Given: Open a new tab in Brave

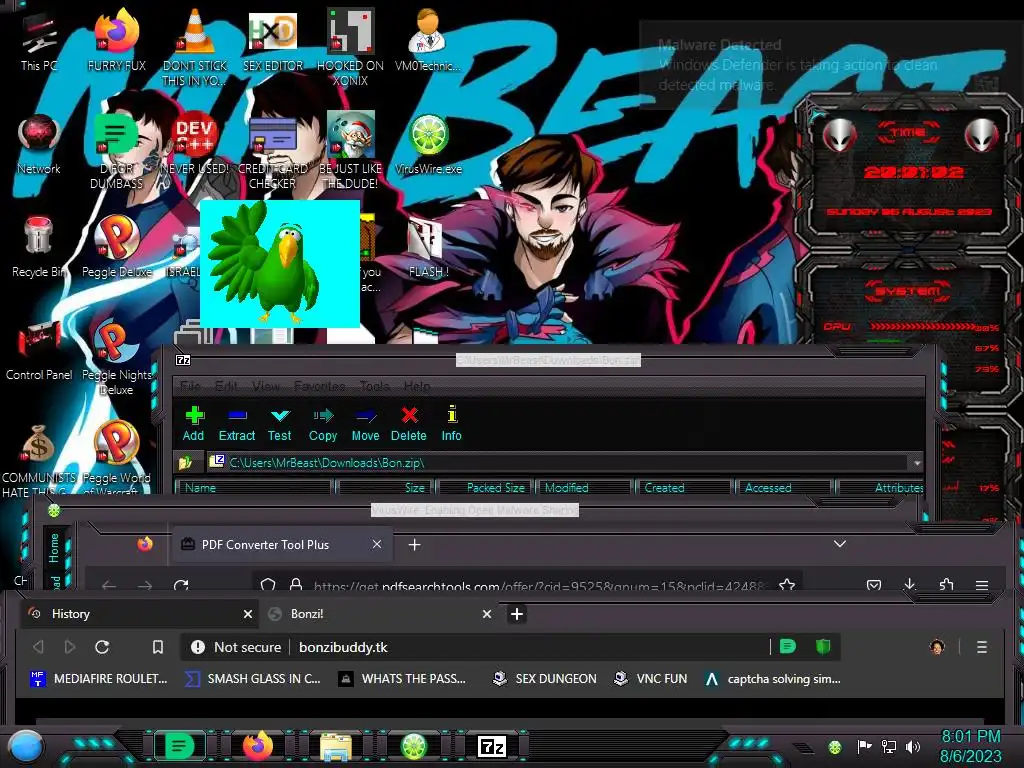Looking at the screenshot, I should (x=517, y=614).
